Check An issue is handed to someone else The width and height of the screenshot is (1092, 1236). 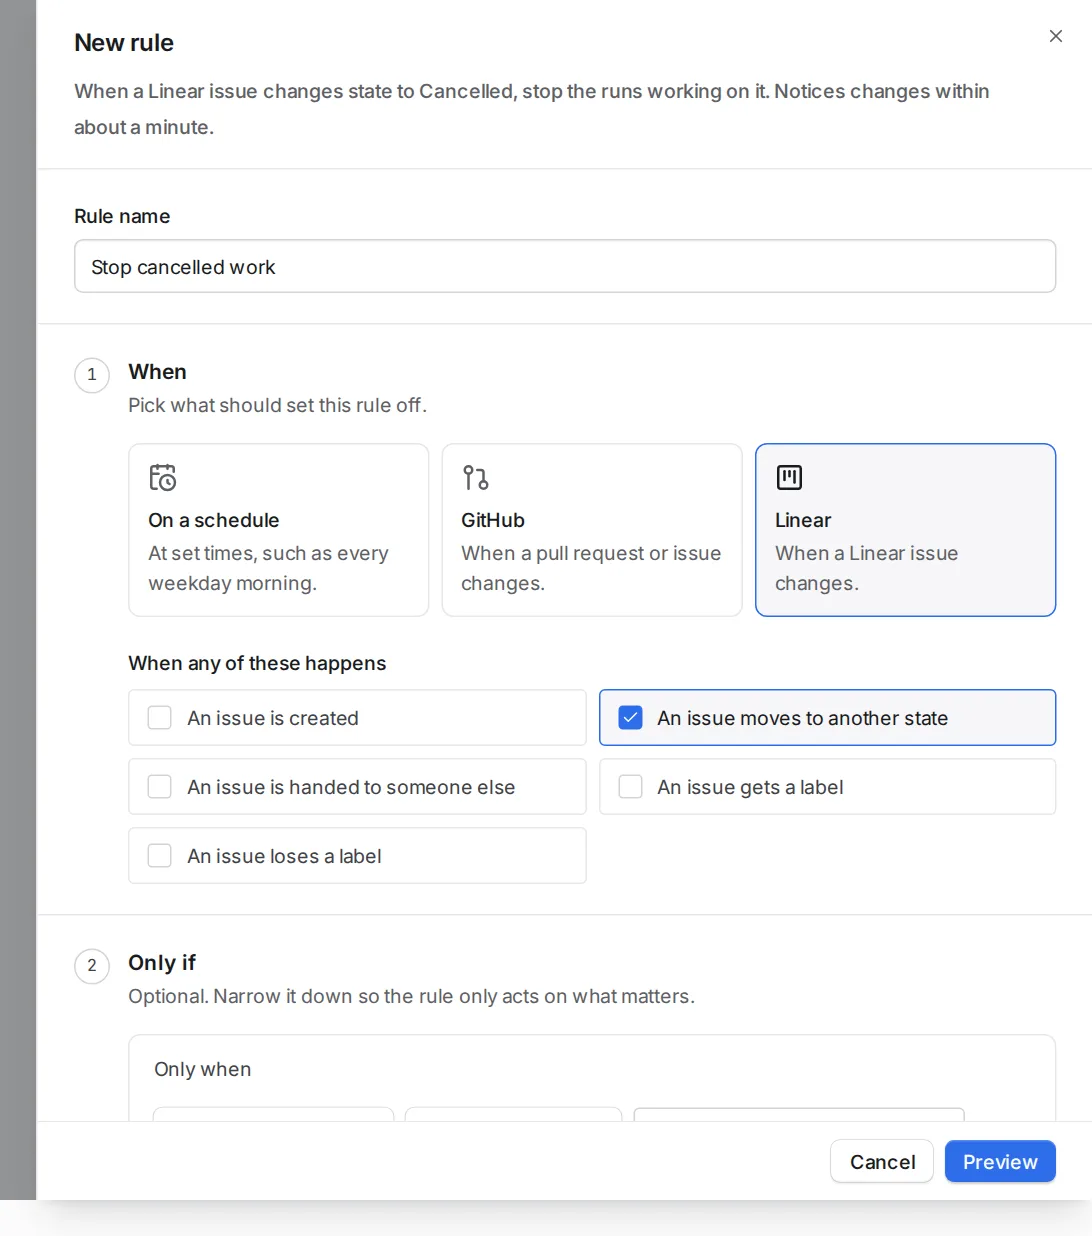160,787
